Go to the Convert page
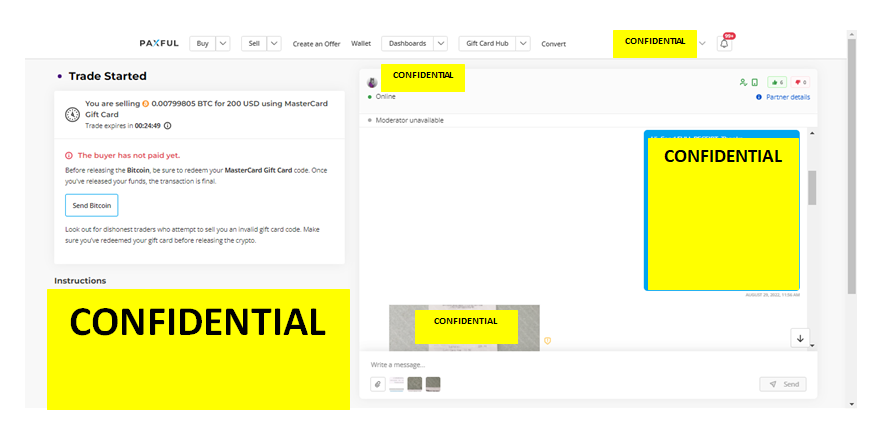Image resolution: width=876 pixels, height=439 pixels. 554,44
